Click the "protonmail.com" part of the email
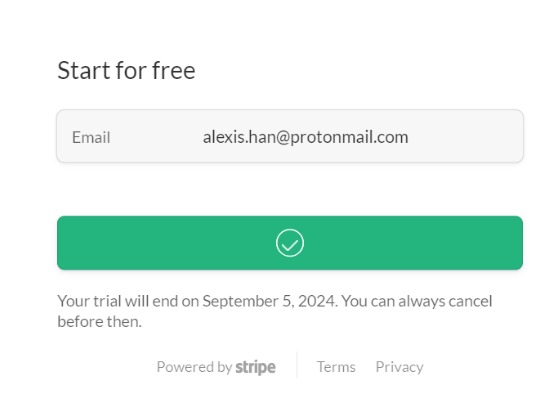The height and width of the screenshot is (405, 556). tap(349, 138)
